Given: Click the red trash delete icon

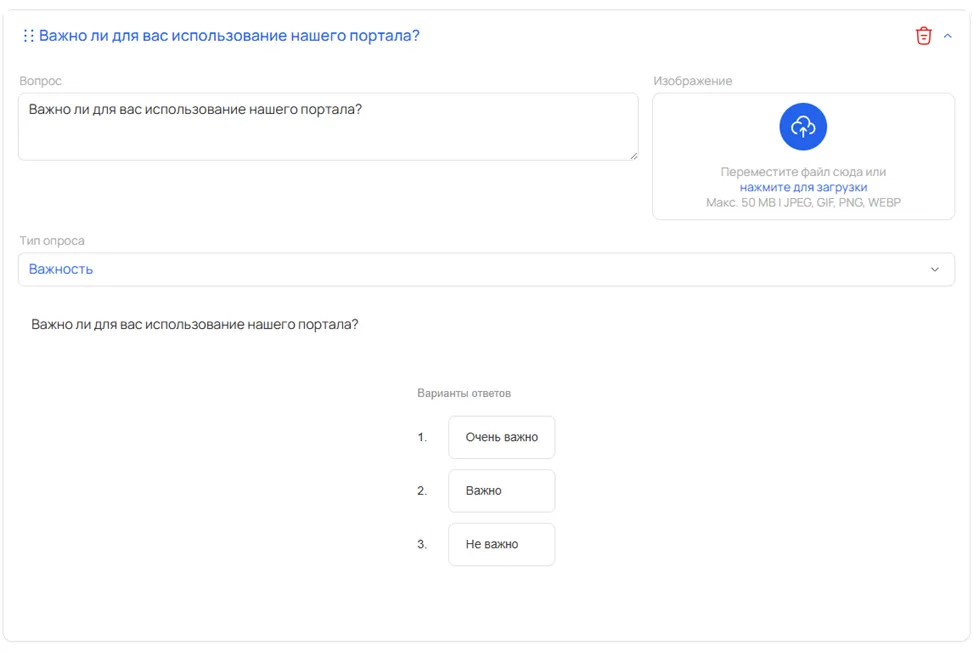Looking at the screenshot, I should click(924, 36).
